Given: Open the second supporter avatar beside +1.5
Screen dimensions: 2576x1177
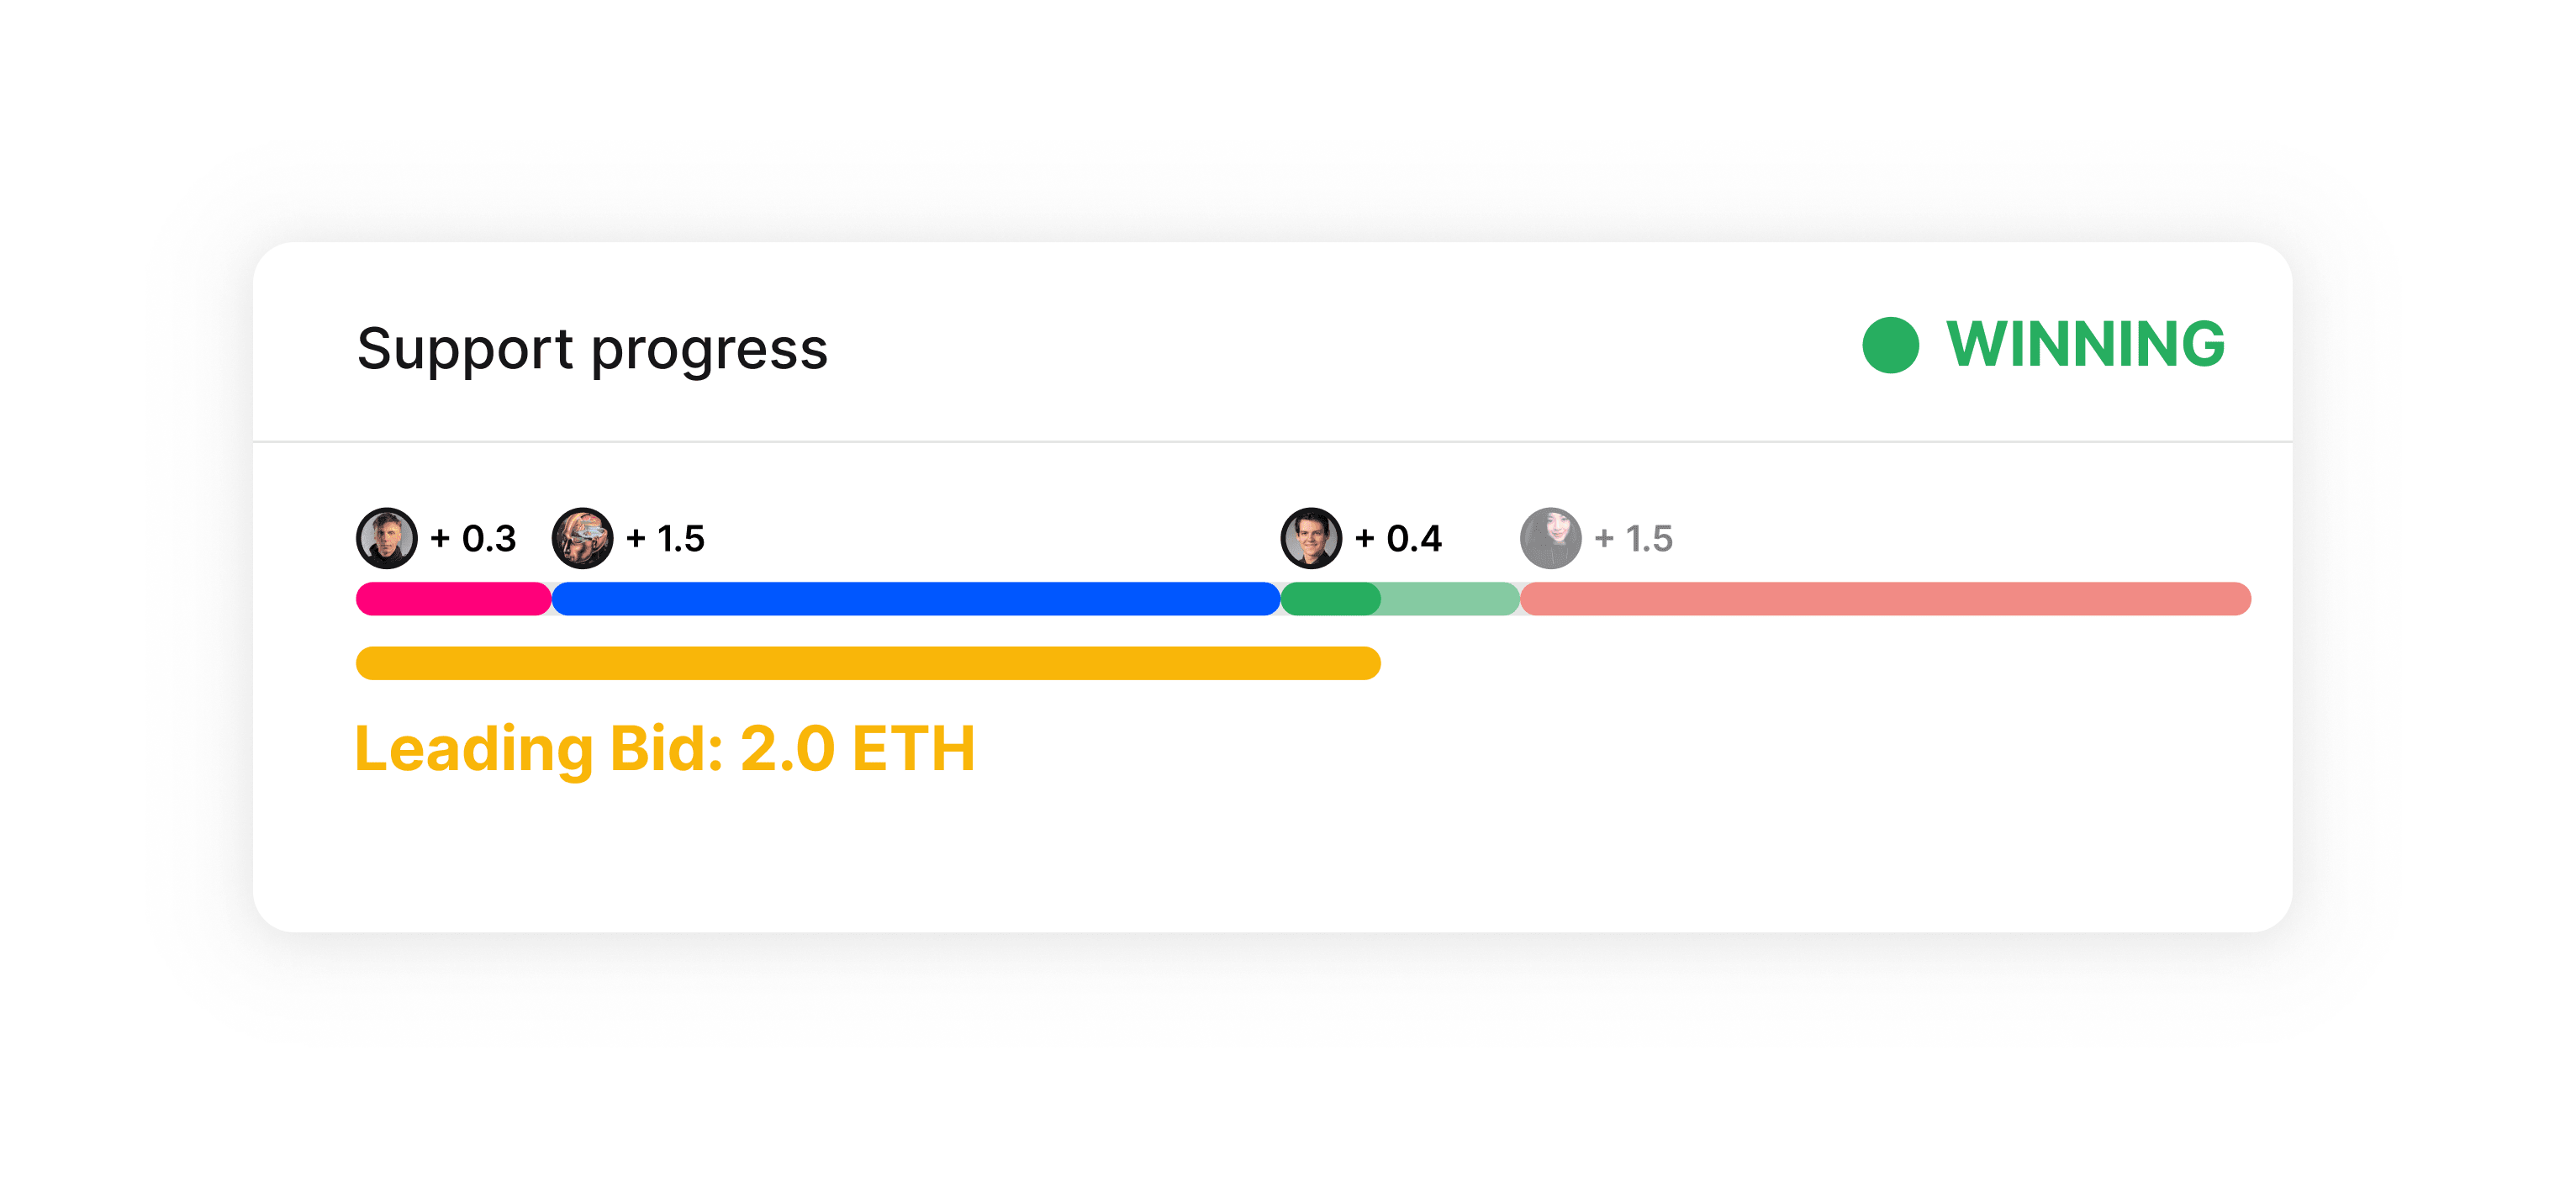Looking at the screenshot, I should (582, 538).
